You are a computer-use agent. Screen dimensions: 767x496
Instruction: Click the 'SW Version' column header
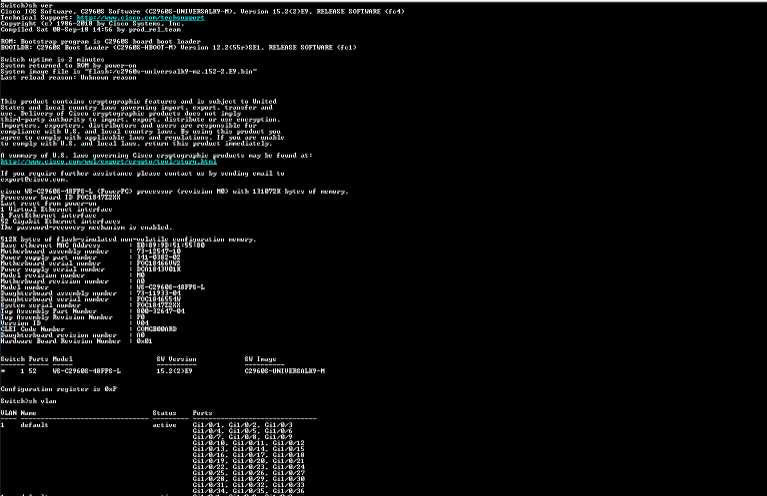(x=177, y=359)
